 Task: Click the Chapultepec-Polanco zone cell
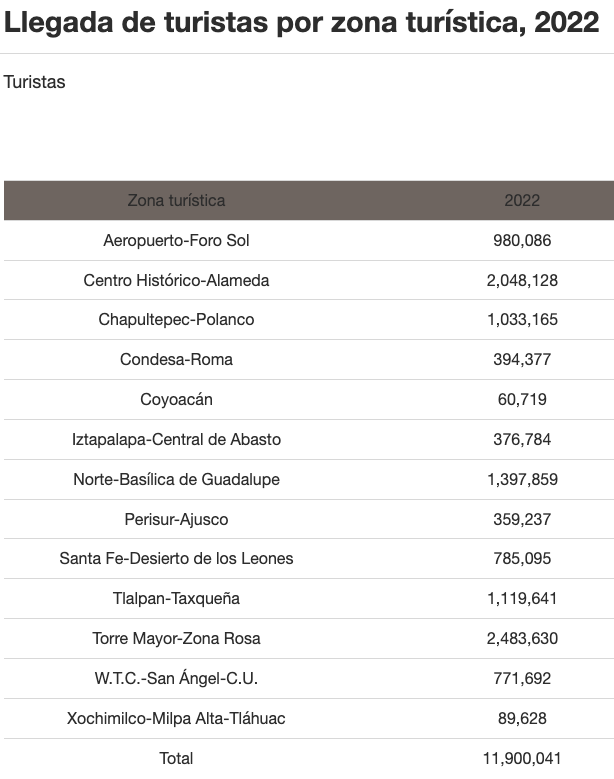pyautogui.click(x=176, y=320)
